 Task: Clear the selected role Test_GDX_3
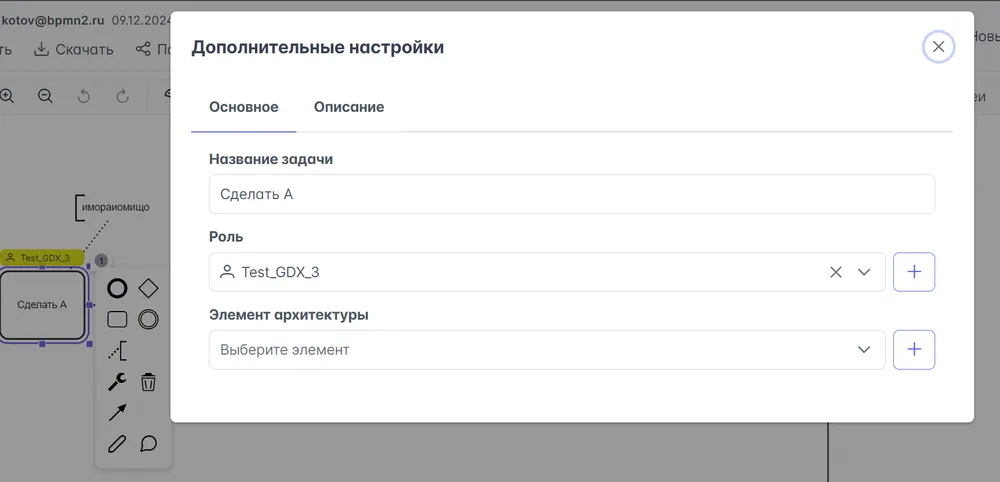coord(835,272)
